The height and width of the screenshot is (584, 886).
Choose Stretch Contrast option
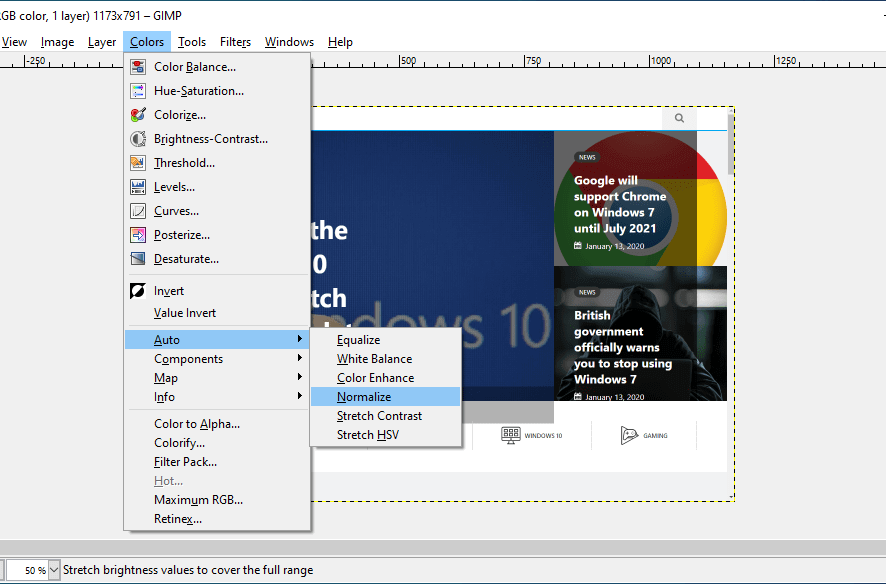pyautogui.click(x=386, y=416)
